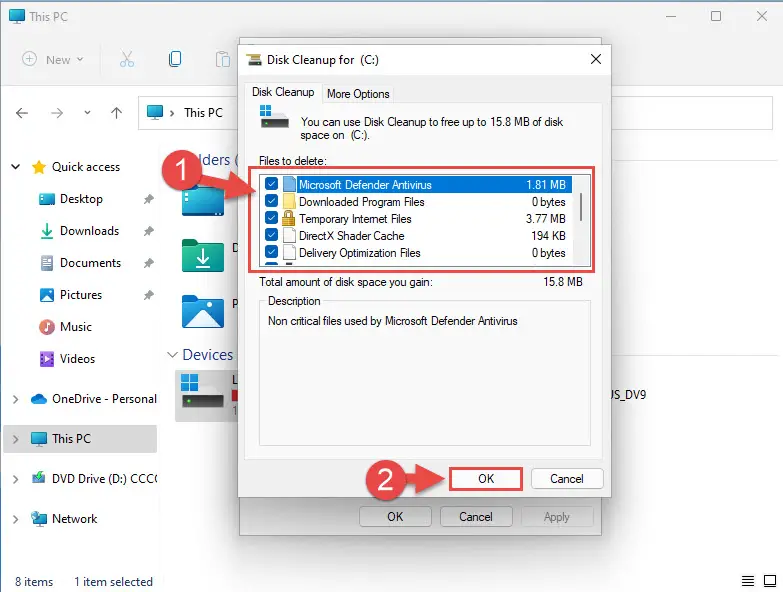Open the New dropdown in Explorer toolbar
This screenshot has width=783, height=592.
click(53, 59)
